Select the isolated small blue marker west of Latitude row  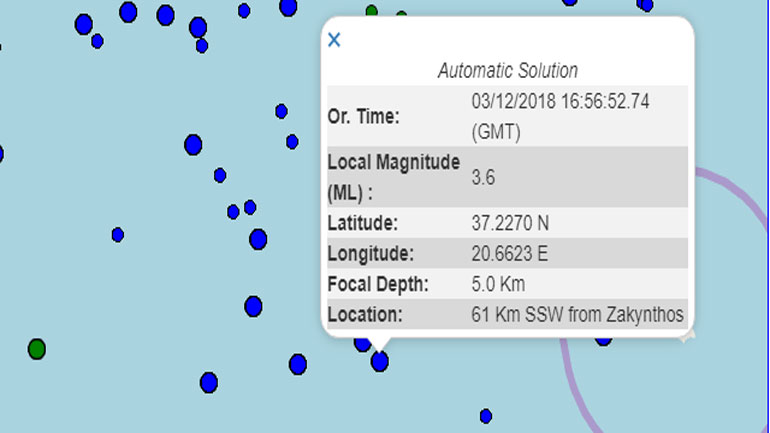pos(118,235)
